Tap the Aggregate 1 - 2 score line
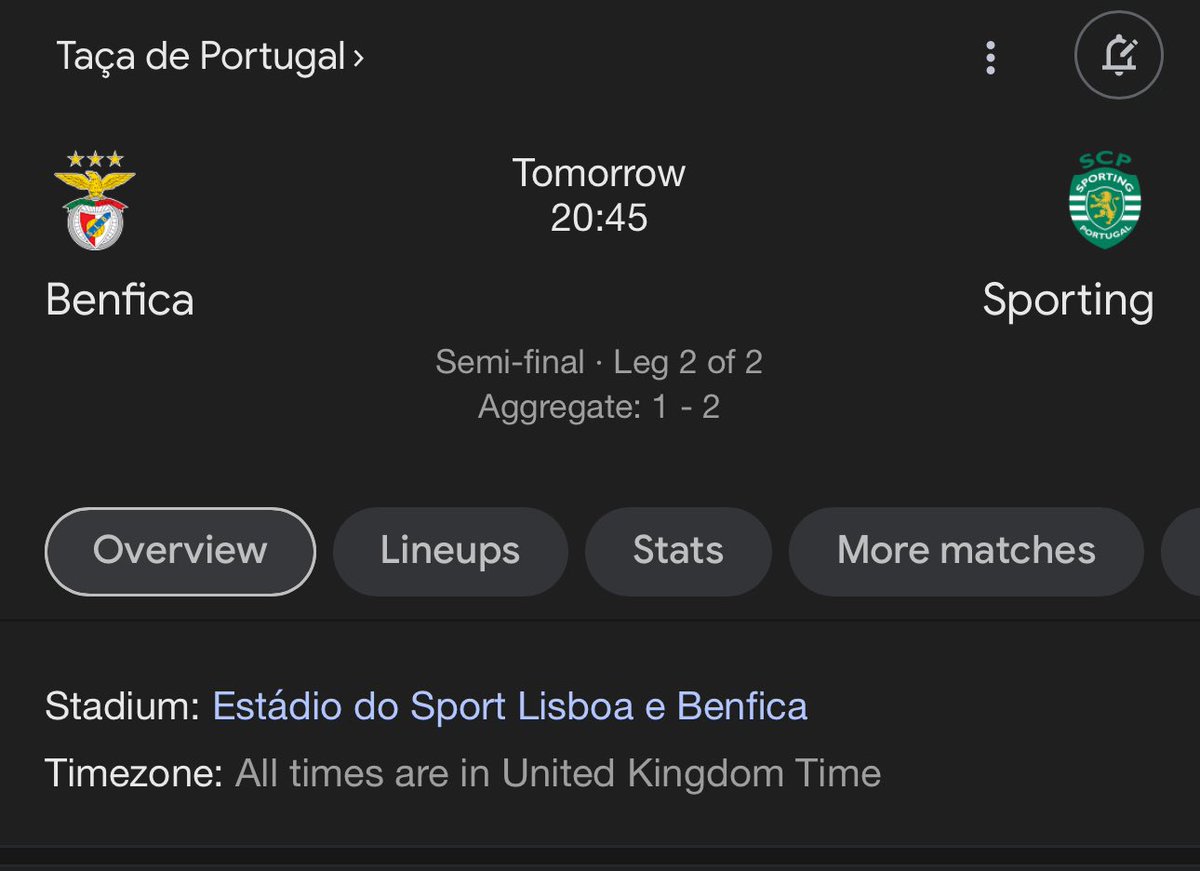 tap(599, 407)
